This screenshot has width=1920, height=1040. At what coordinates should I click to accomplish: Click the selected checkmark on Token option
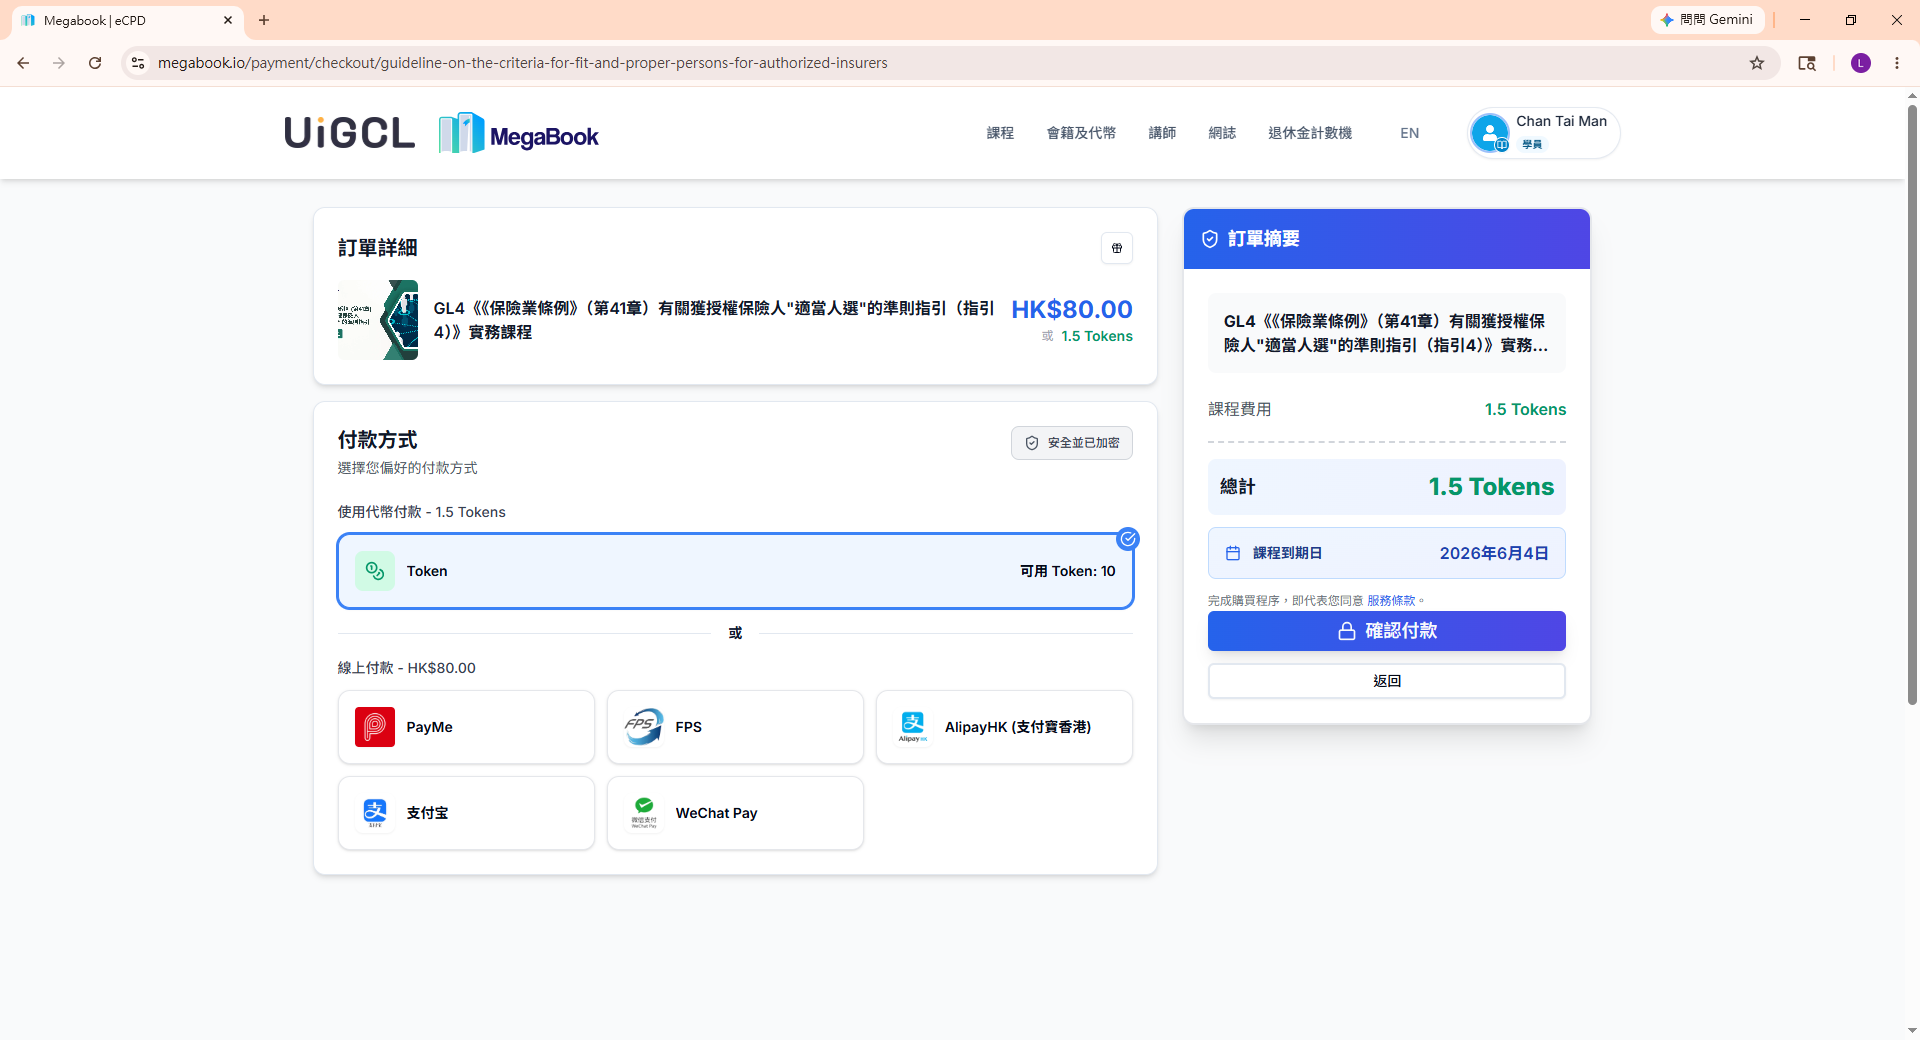1128,539
